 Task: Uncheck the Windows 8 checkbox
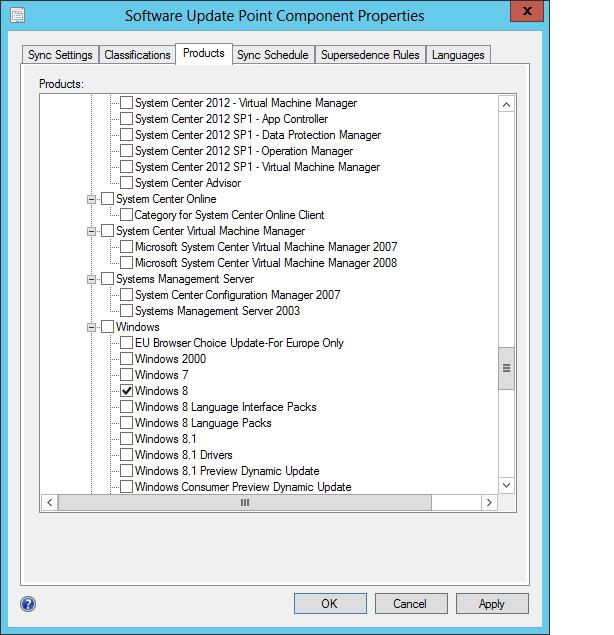point(126,390)
